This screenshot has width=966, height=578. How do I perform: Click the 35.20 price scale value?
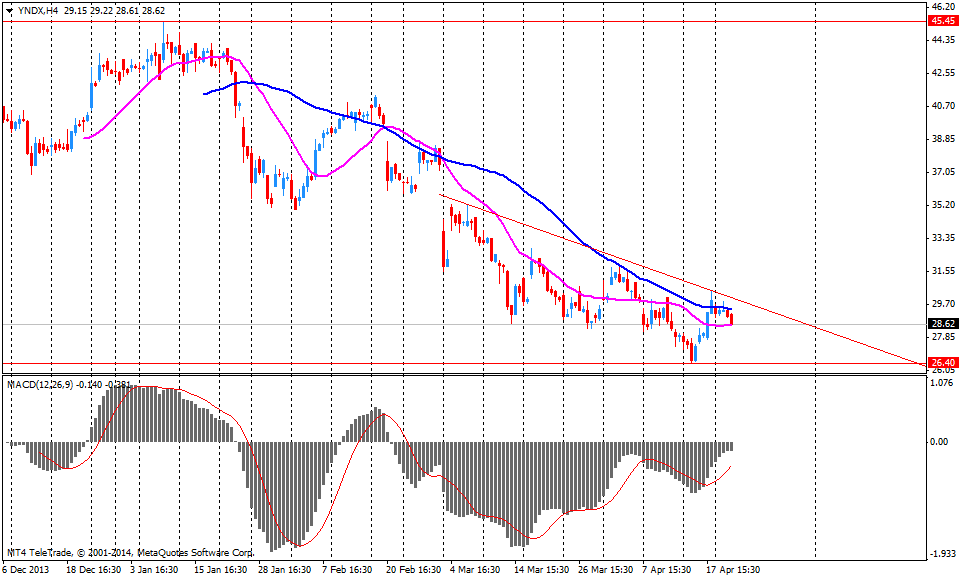[x=943, y=205]
